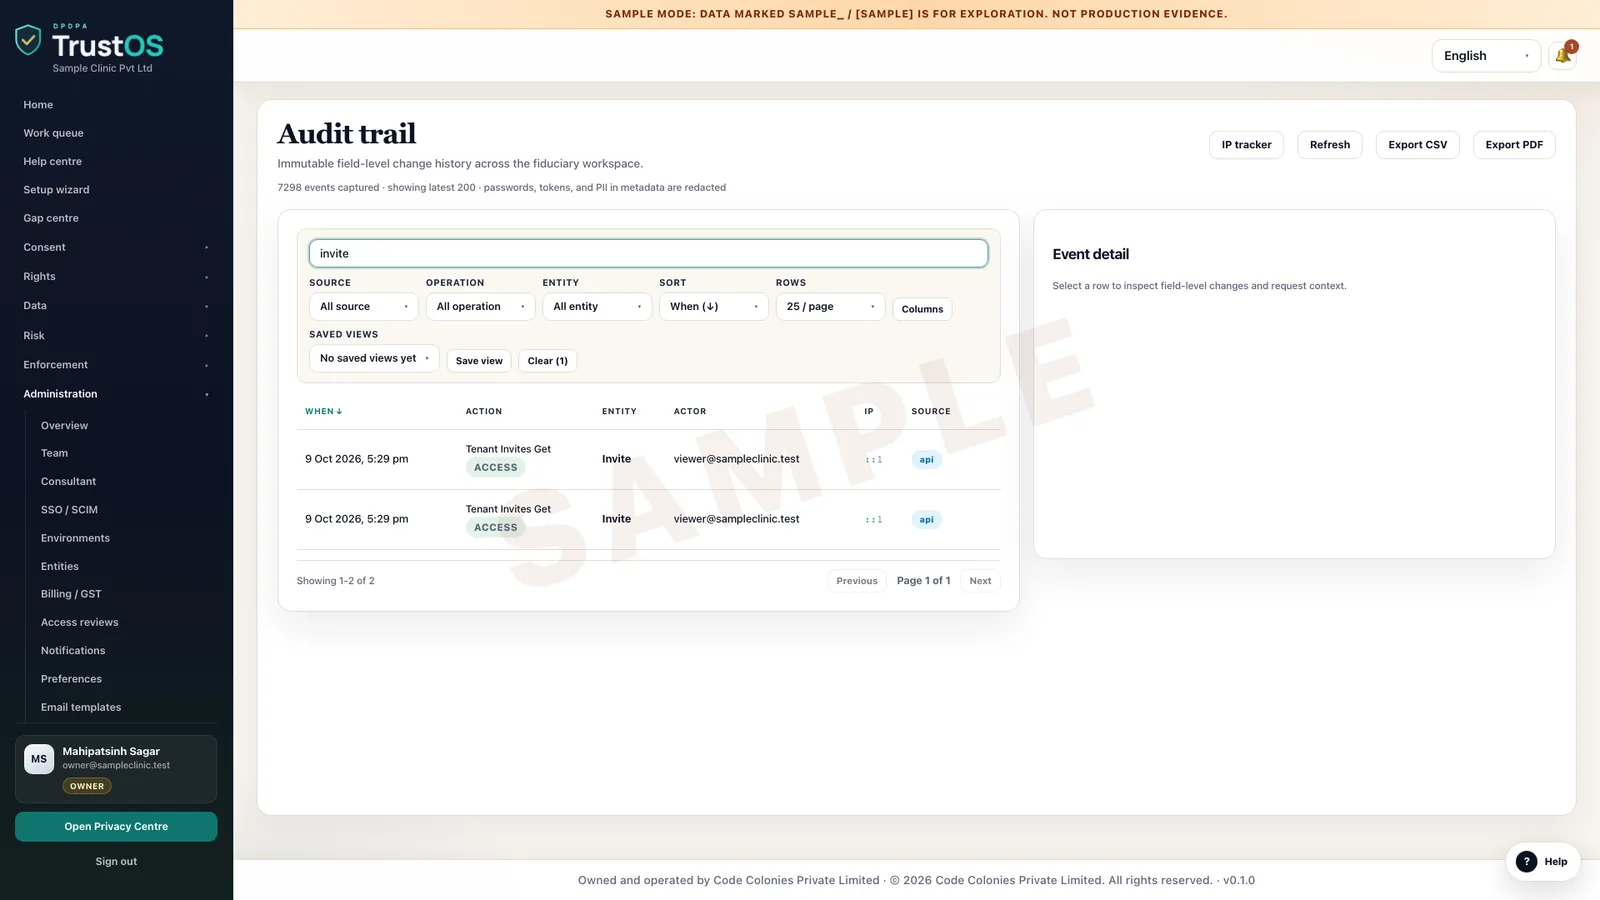Open Gap centre in sidebar
This screenshot has height=900, width=1600.
(x=51, y=218)
